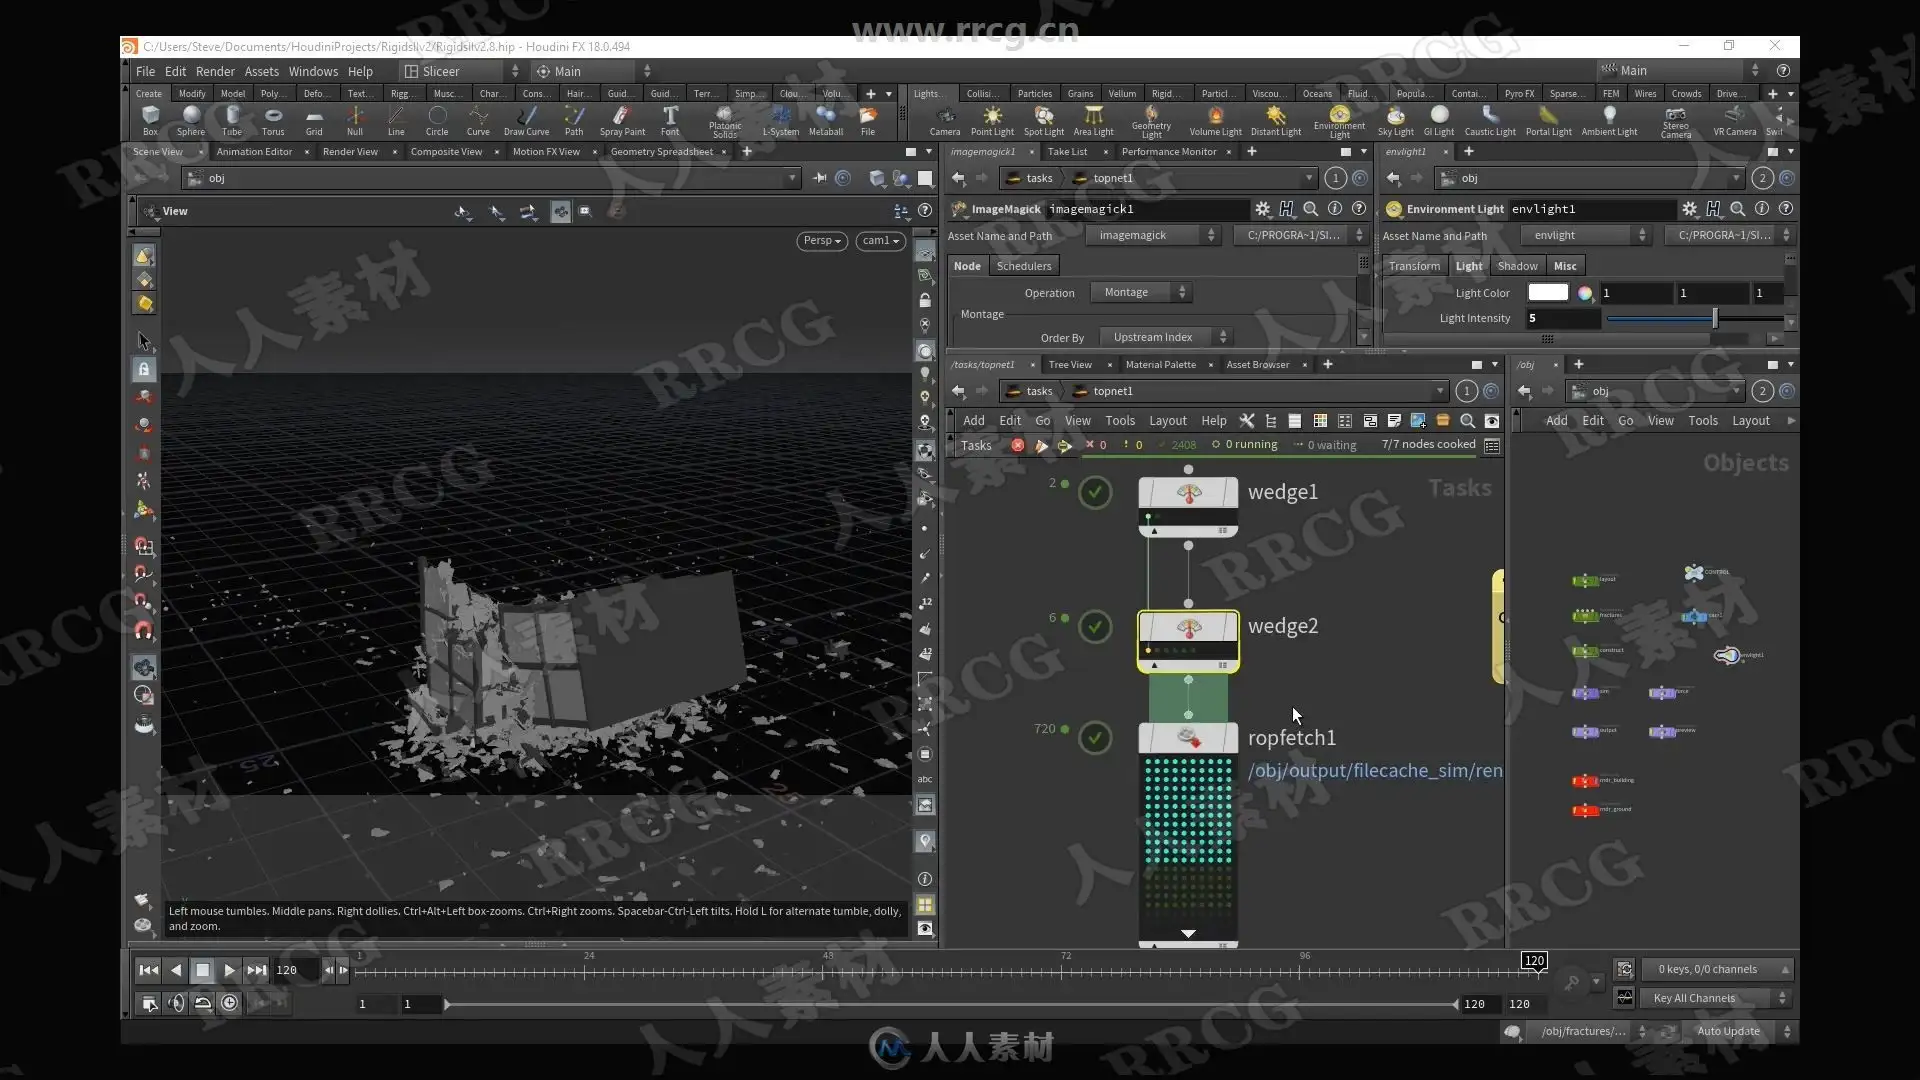Click the Schedulers tab button

point(1023,266)
